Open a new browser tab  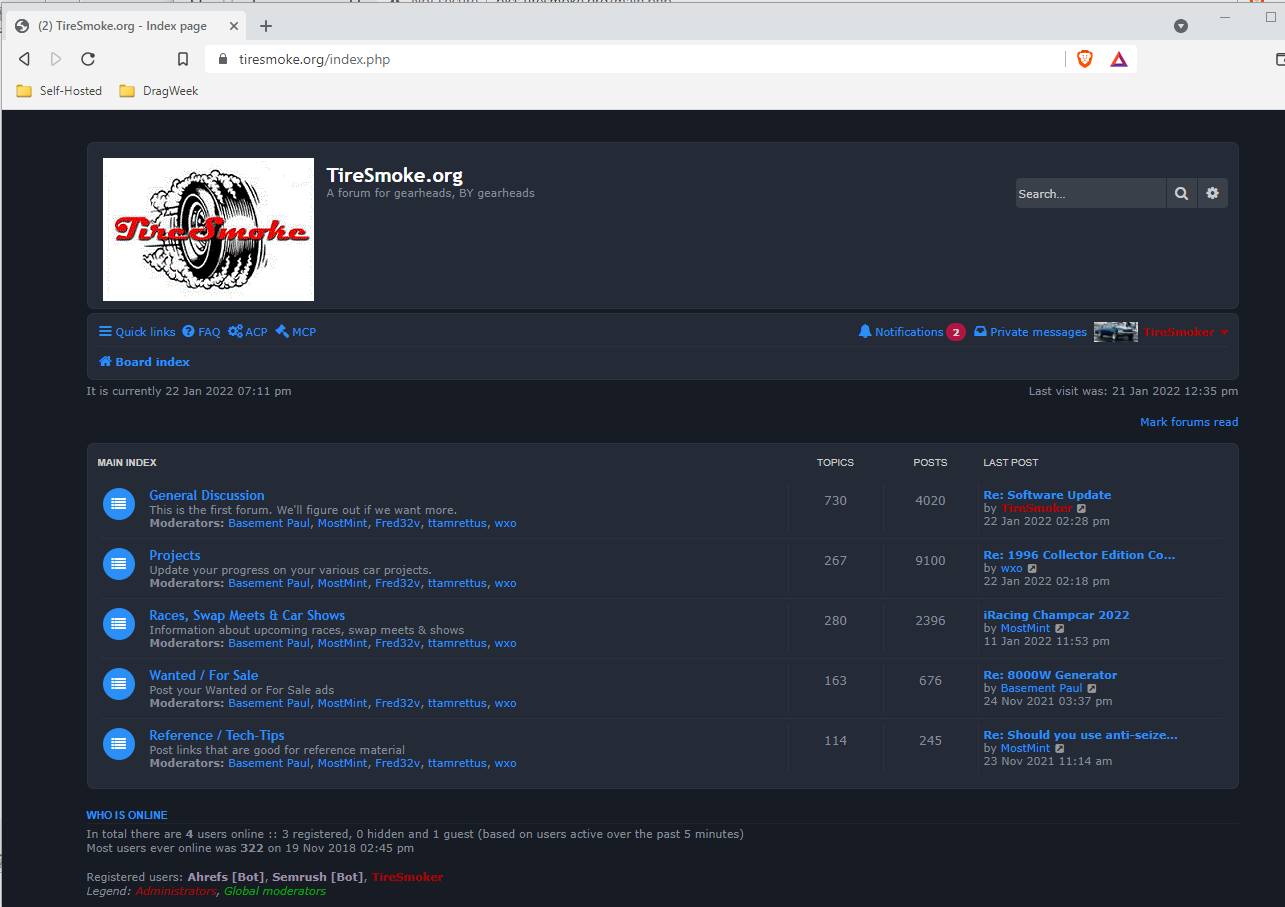(266, 26)
